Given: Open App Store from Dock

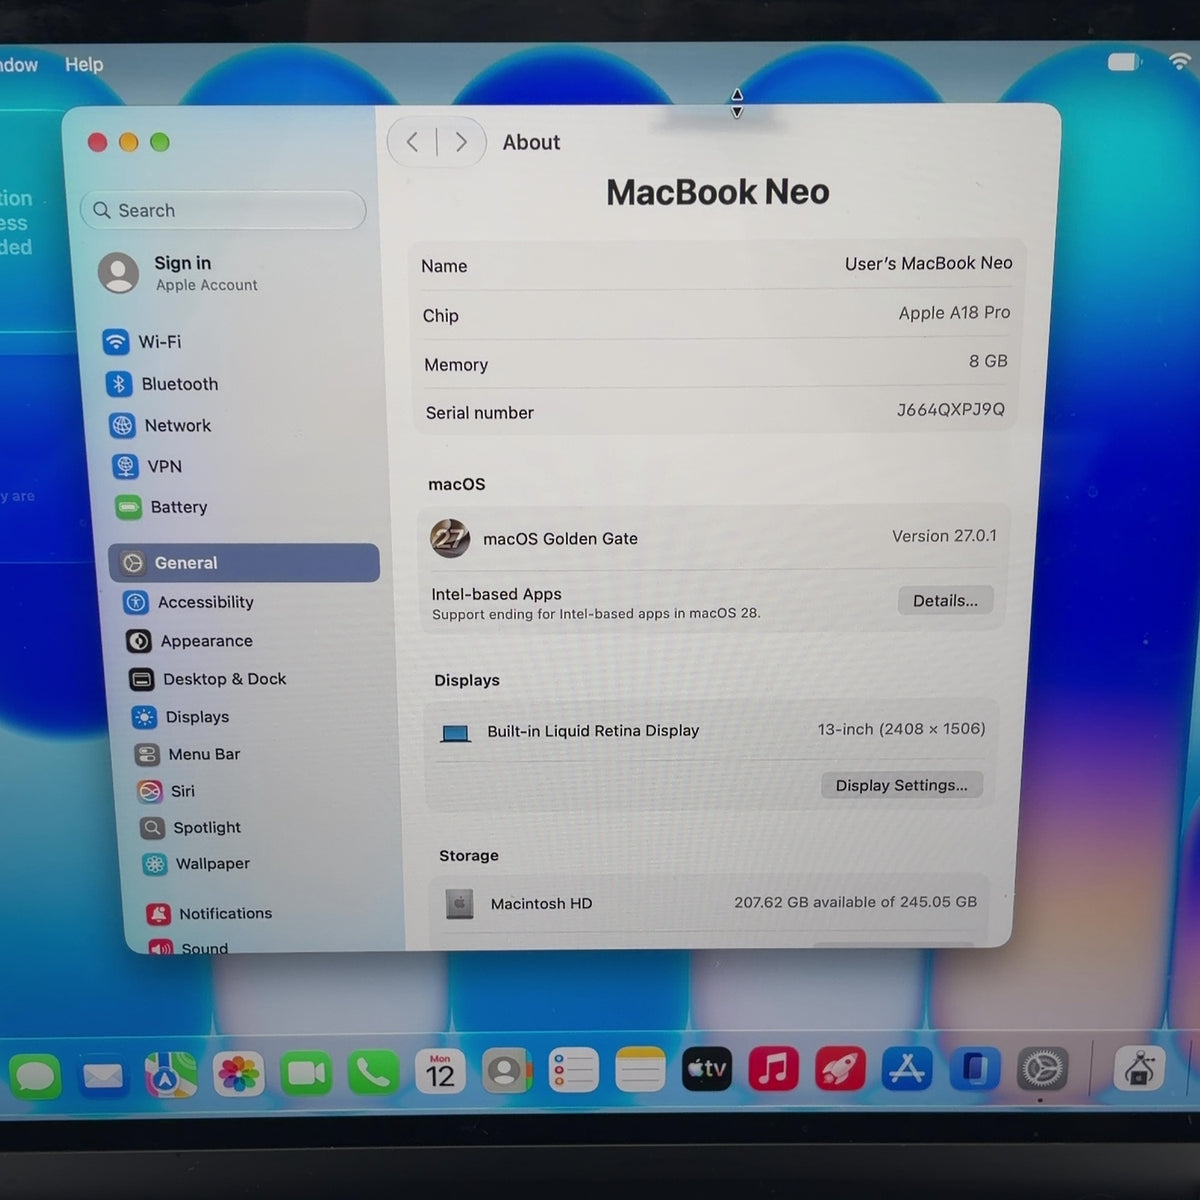Looking at the screenshot, I should pyautogui.click(x=907, y=1070).
